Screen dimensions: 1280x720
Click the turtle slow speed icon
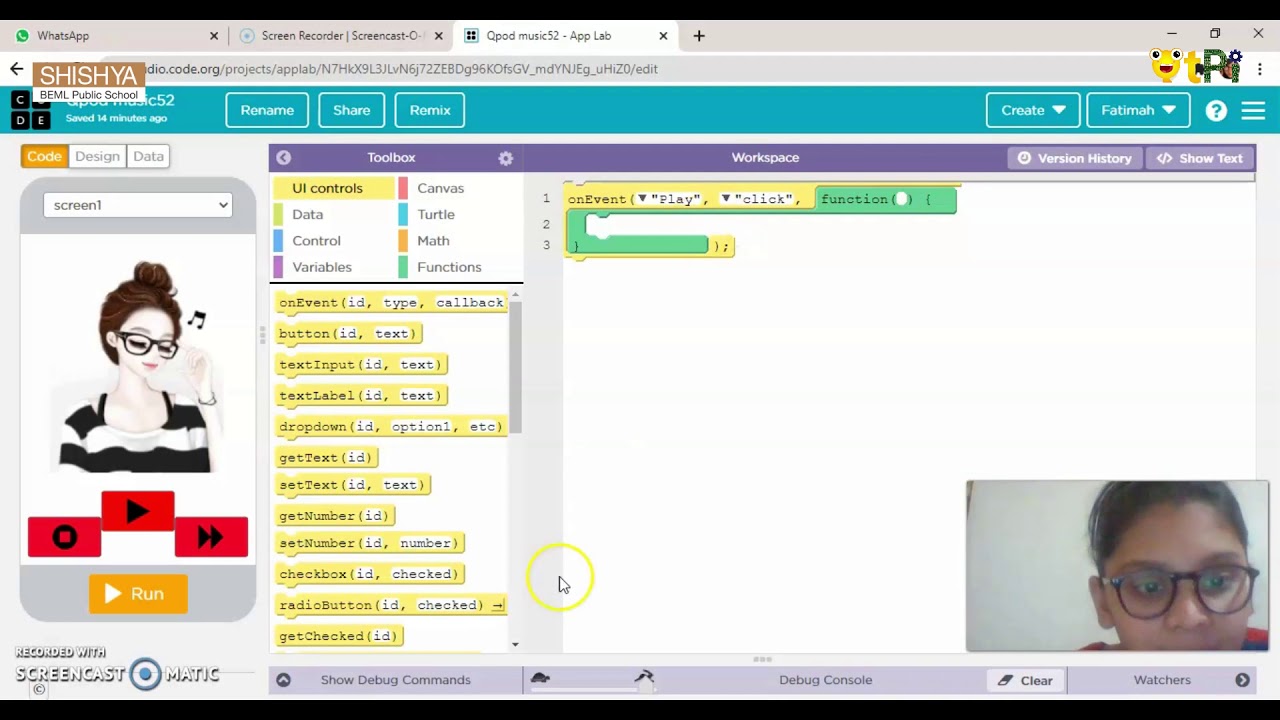540,678
